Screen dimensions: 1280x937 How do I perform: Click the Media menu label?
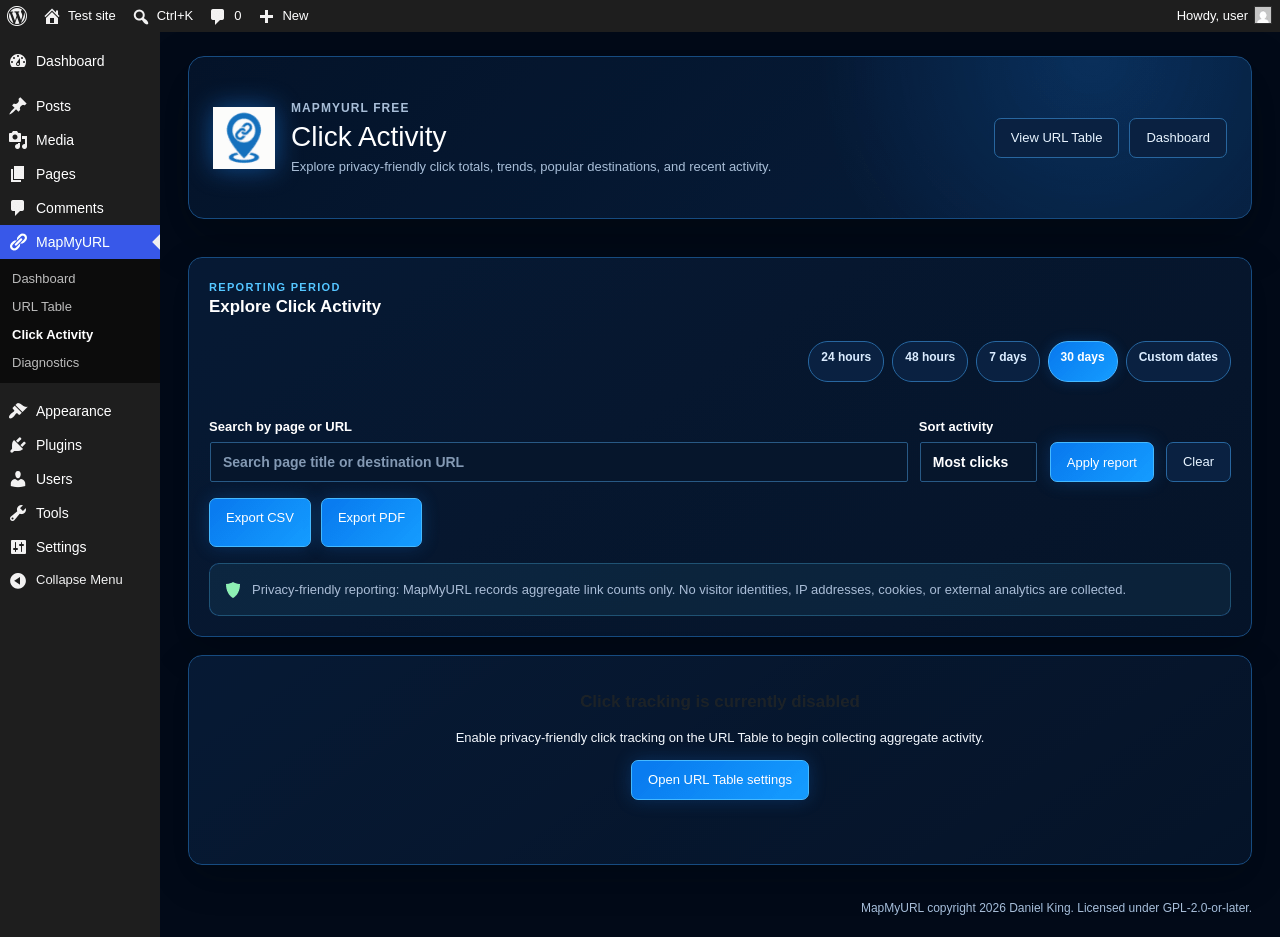pos(55,140)
